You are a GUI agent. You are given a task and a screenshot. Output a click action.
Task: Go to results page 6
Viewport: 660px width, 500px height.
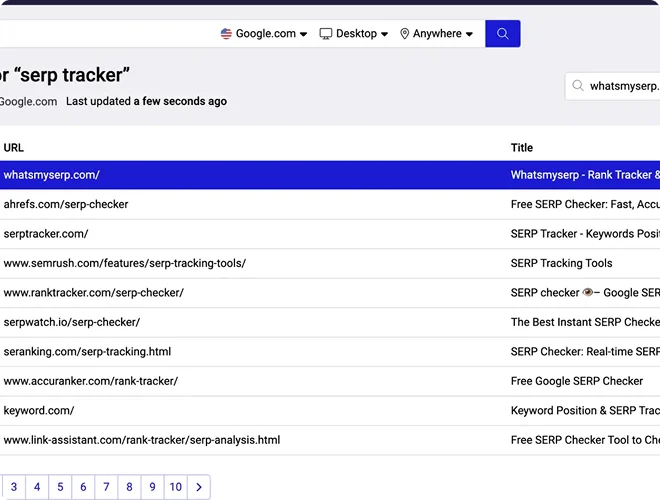tap(83, 487)
